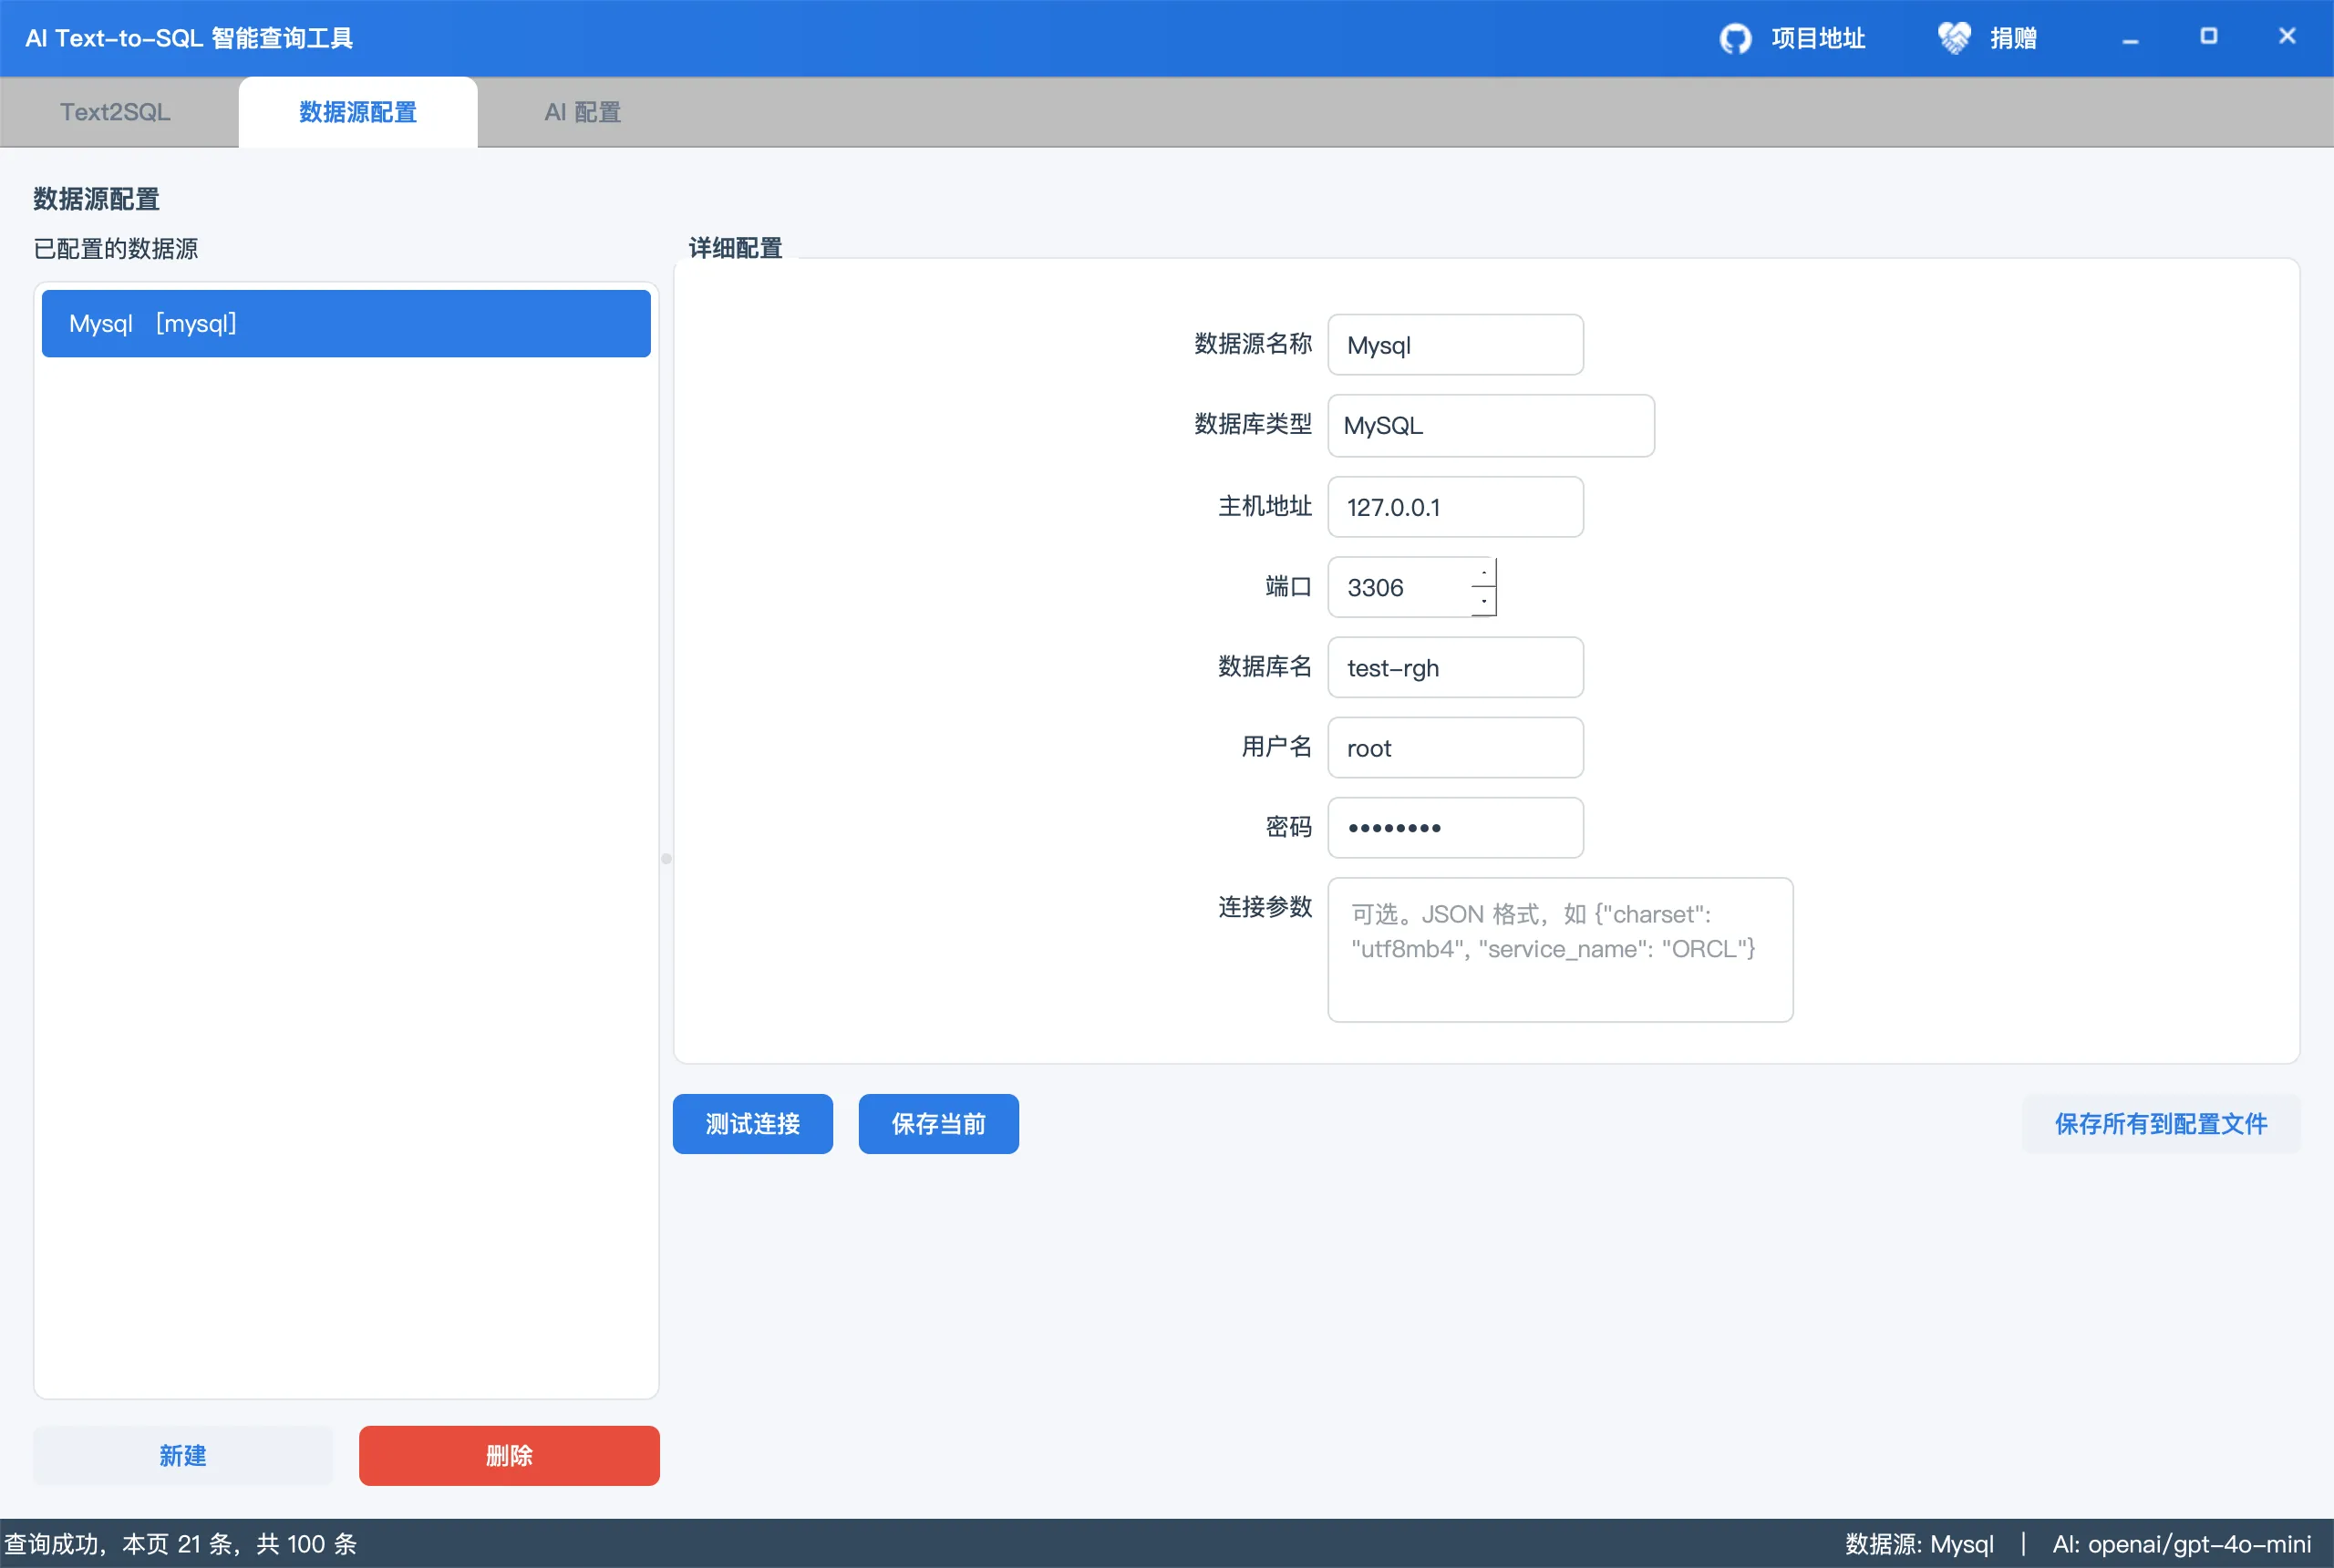Select the Mysql [mysql] data source
This screenshot has width=2334, height=1568.
click(346, 323)
